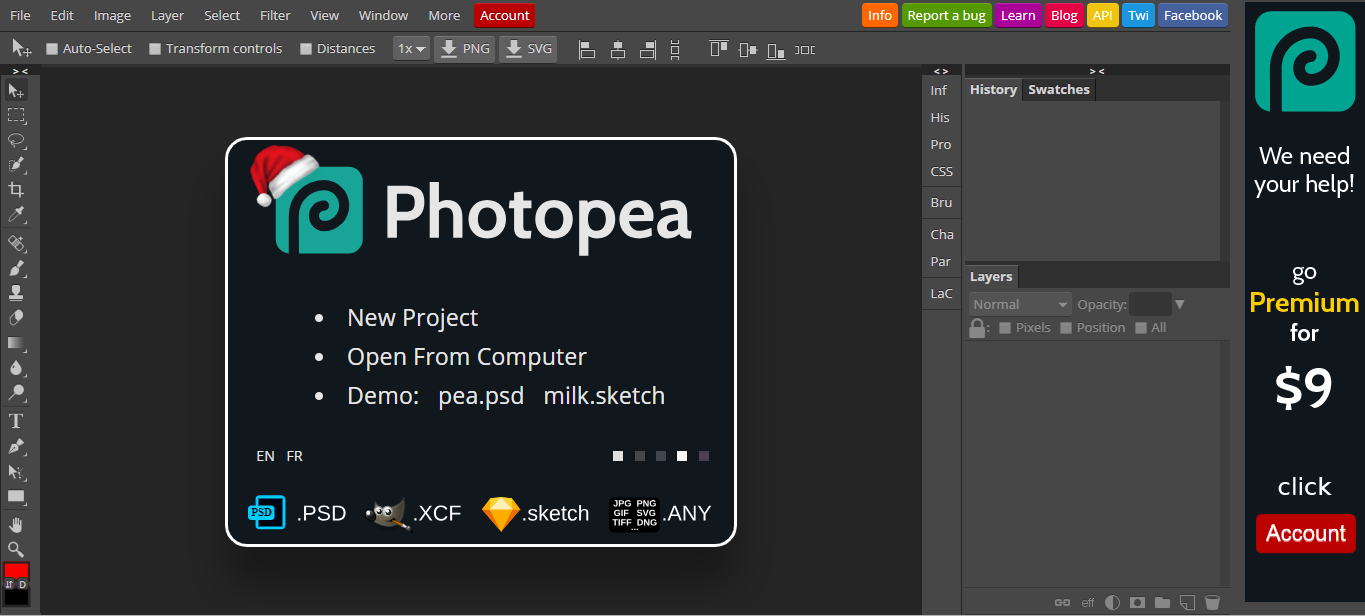Pick the Rectangle shape tool

(x=16, y=496)
